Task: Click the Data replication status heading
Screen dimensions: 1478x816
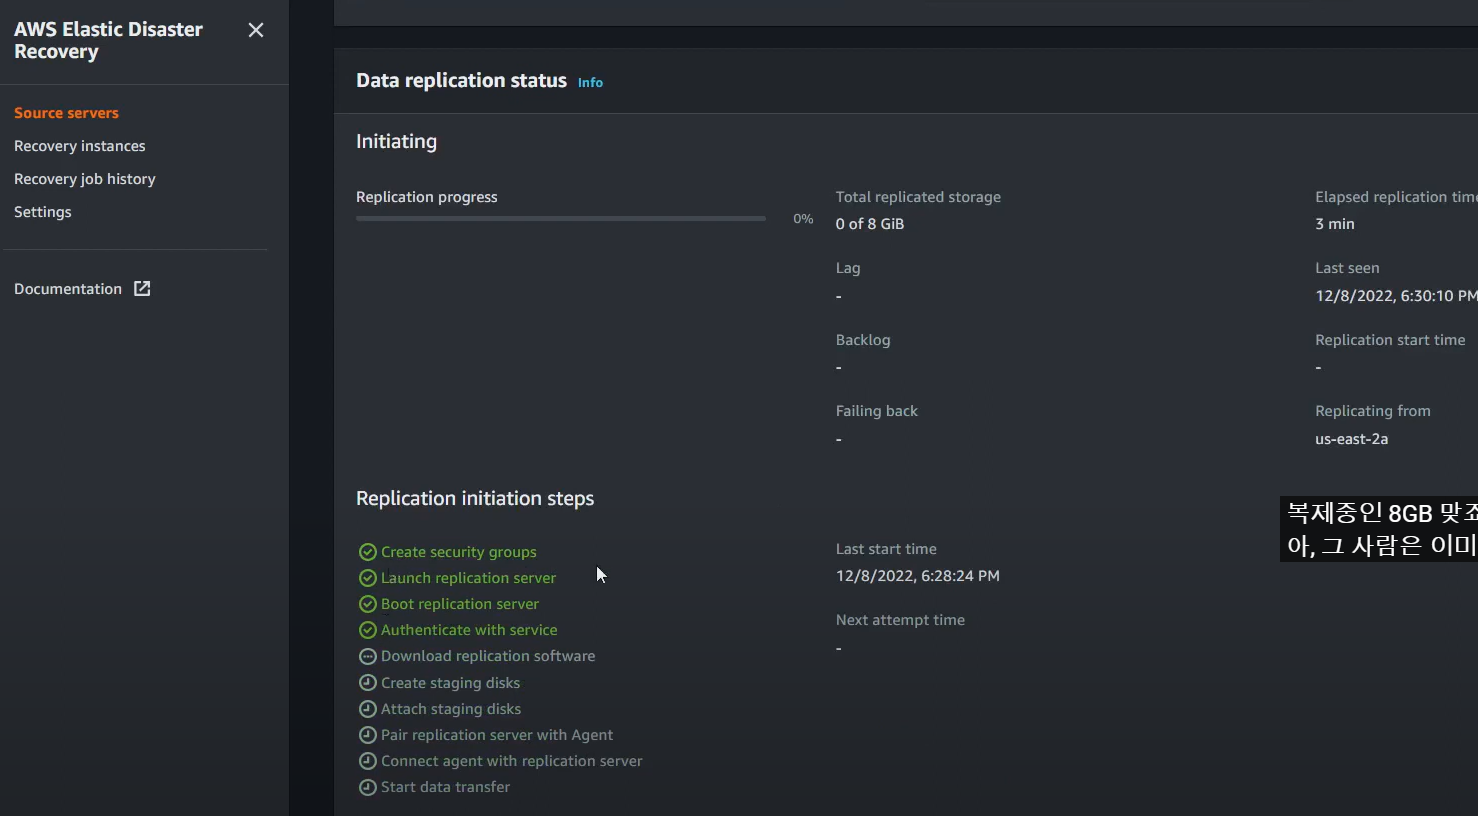Action: [x=461, y=81]
